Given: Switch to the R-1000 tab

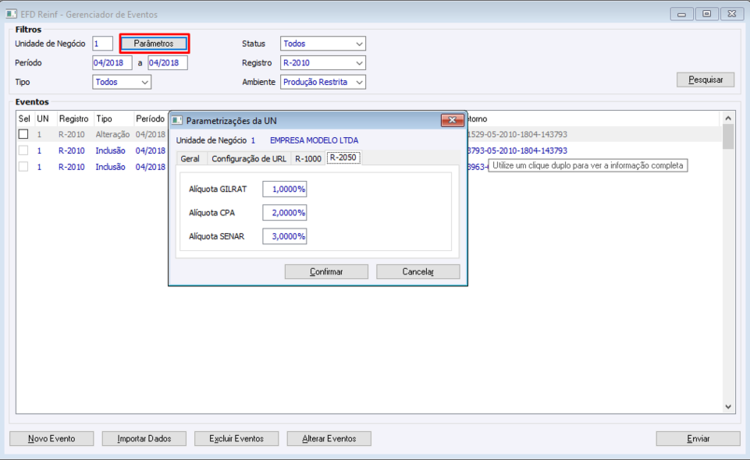Looking at the screenshot, I should [x=308, y=159].
